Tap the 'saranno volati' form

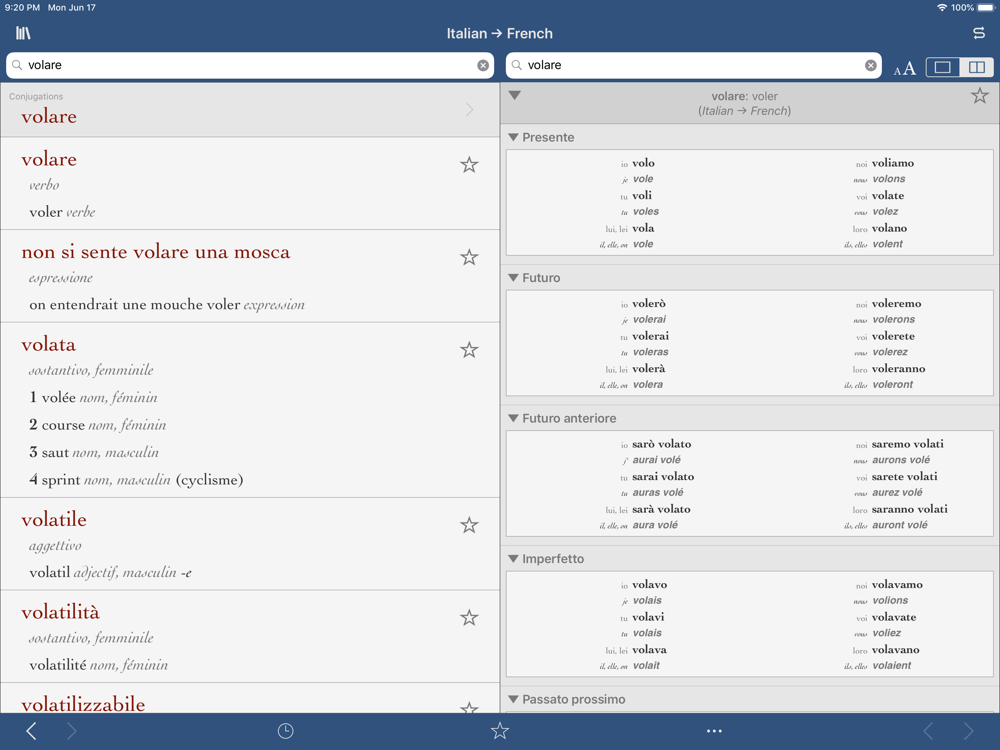click(909, 509)
